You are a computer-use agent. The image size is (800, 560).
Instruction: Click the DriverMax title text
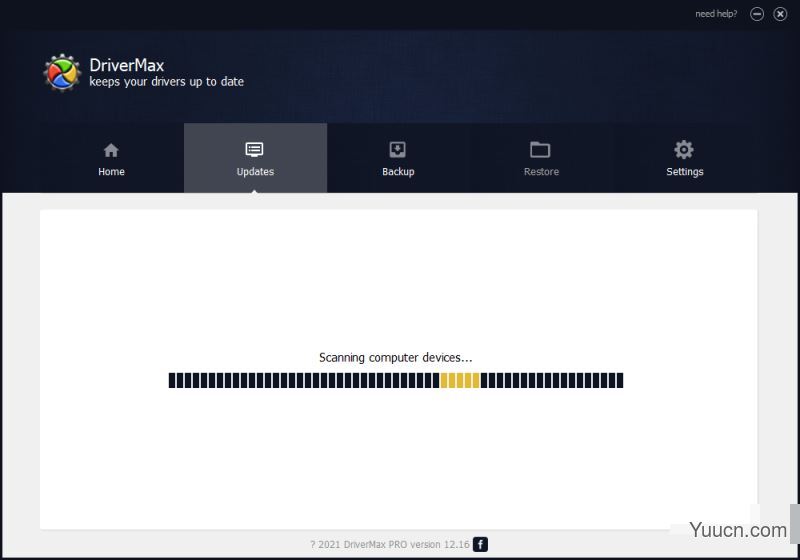[127, 65]
